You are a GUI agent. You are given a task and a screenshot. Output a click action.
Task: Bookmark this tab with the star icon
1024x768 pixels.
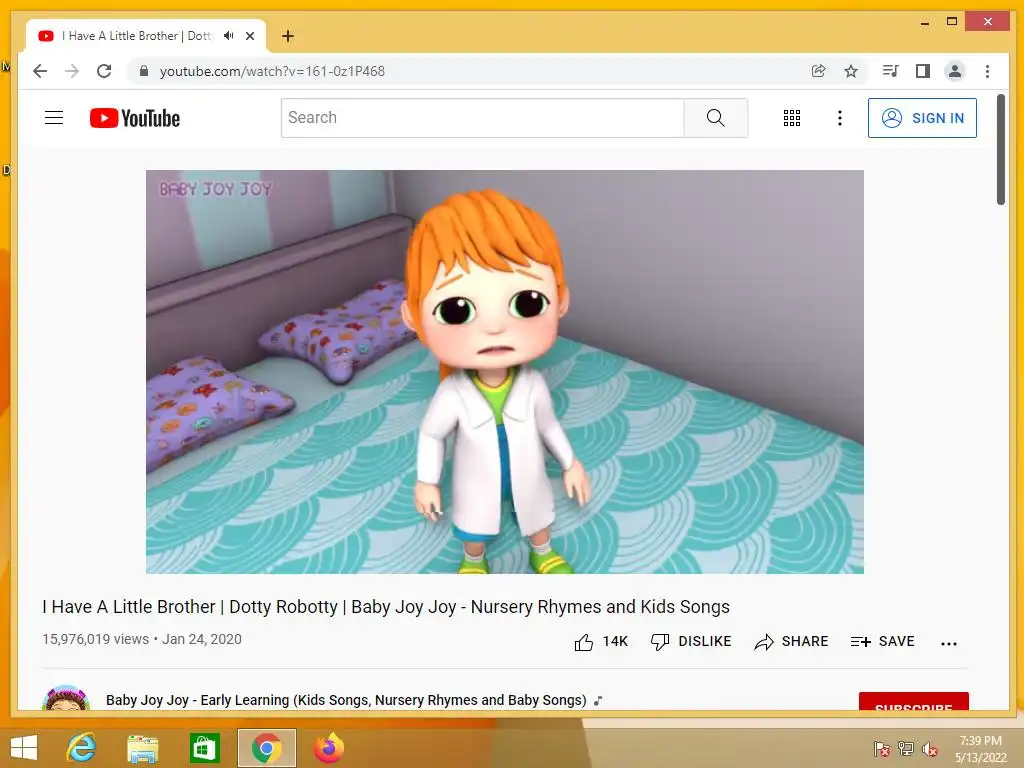[850, 71]
